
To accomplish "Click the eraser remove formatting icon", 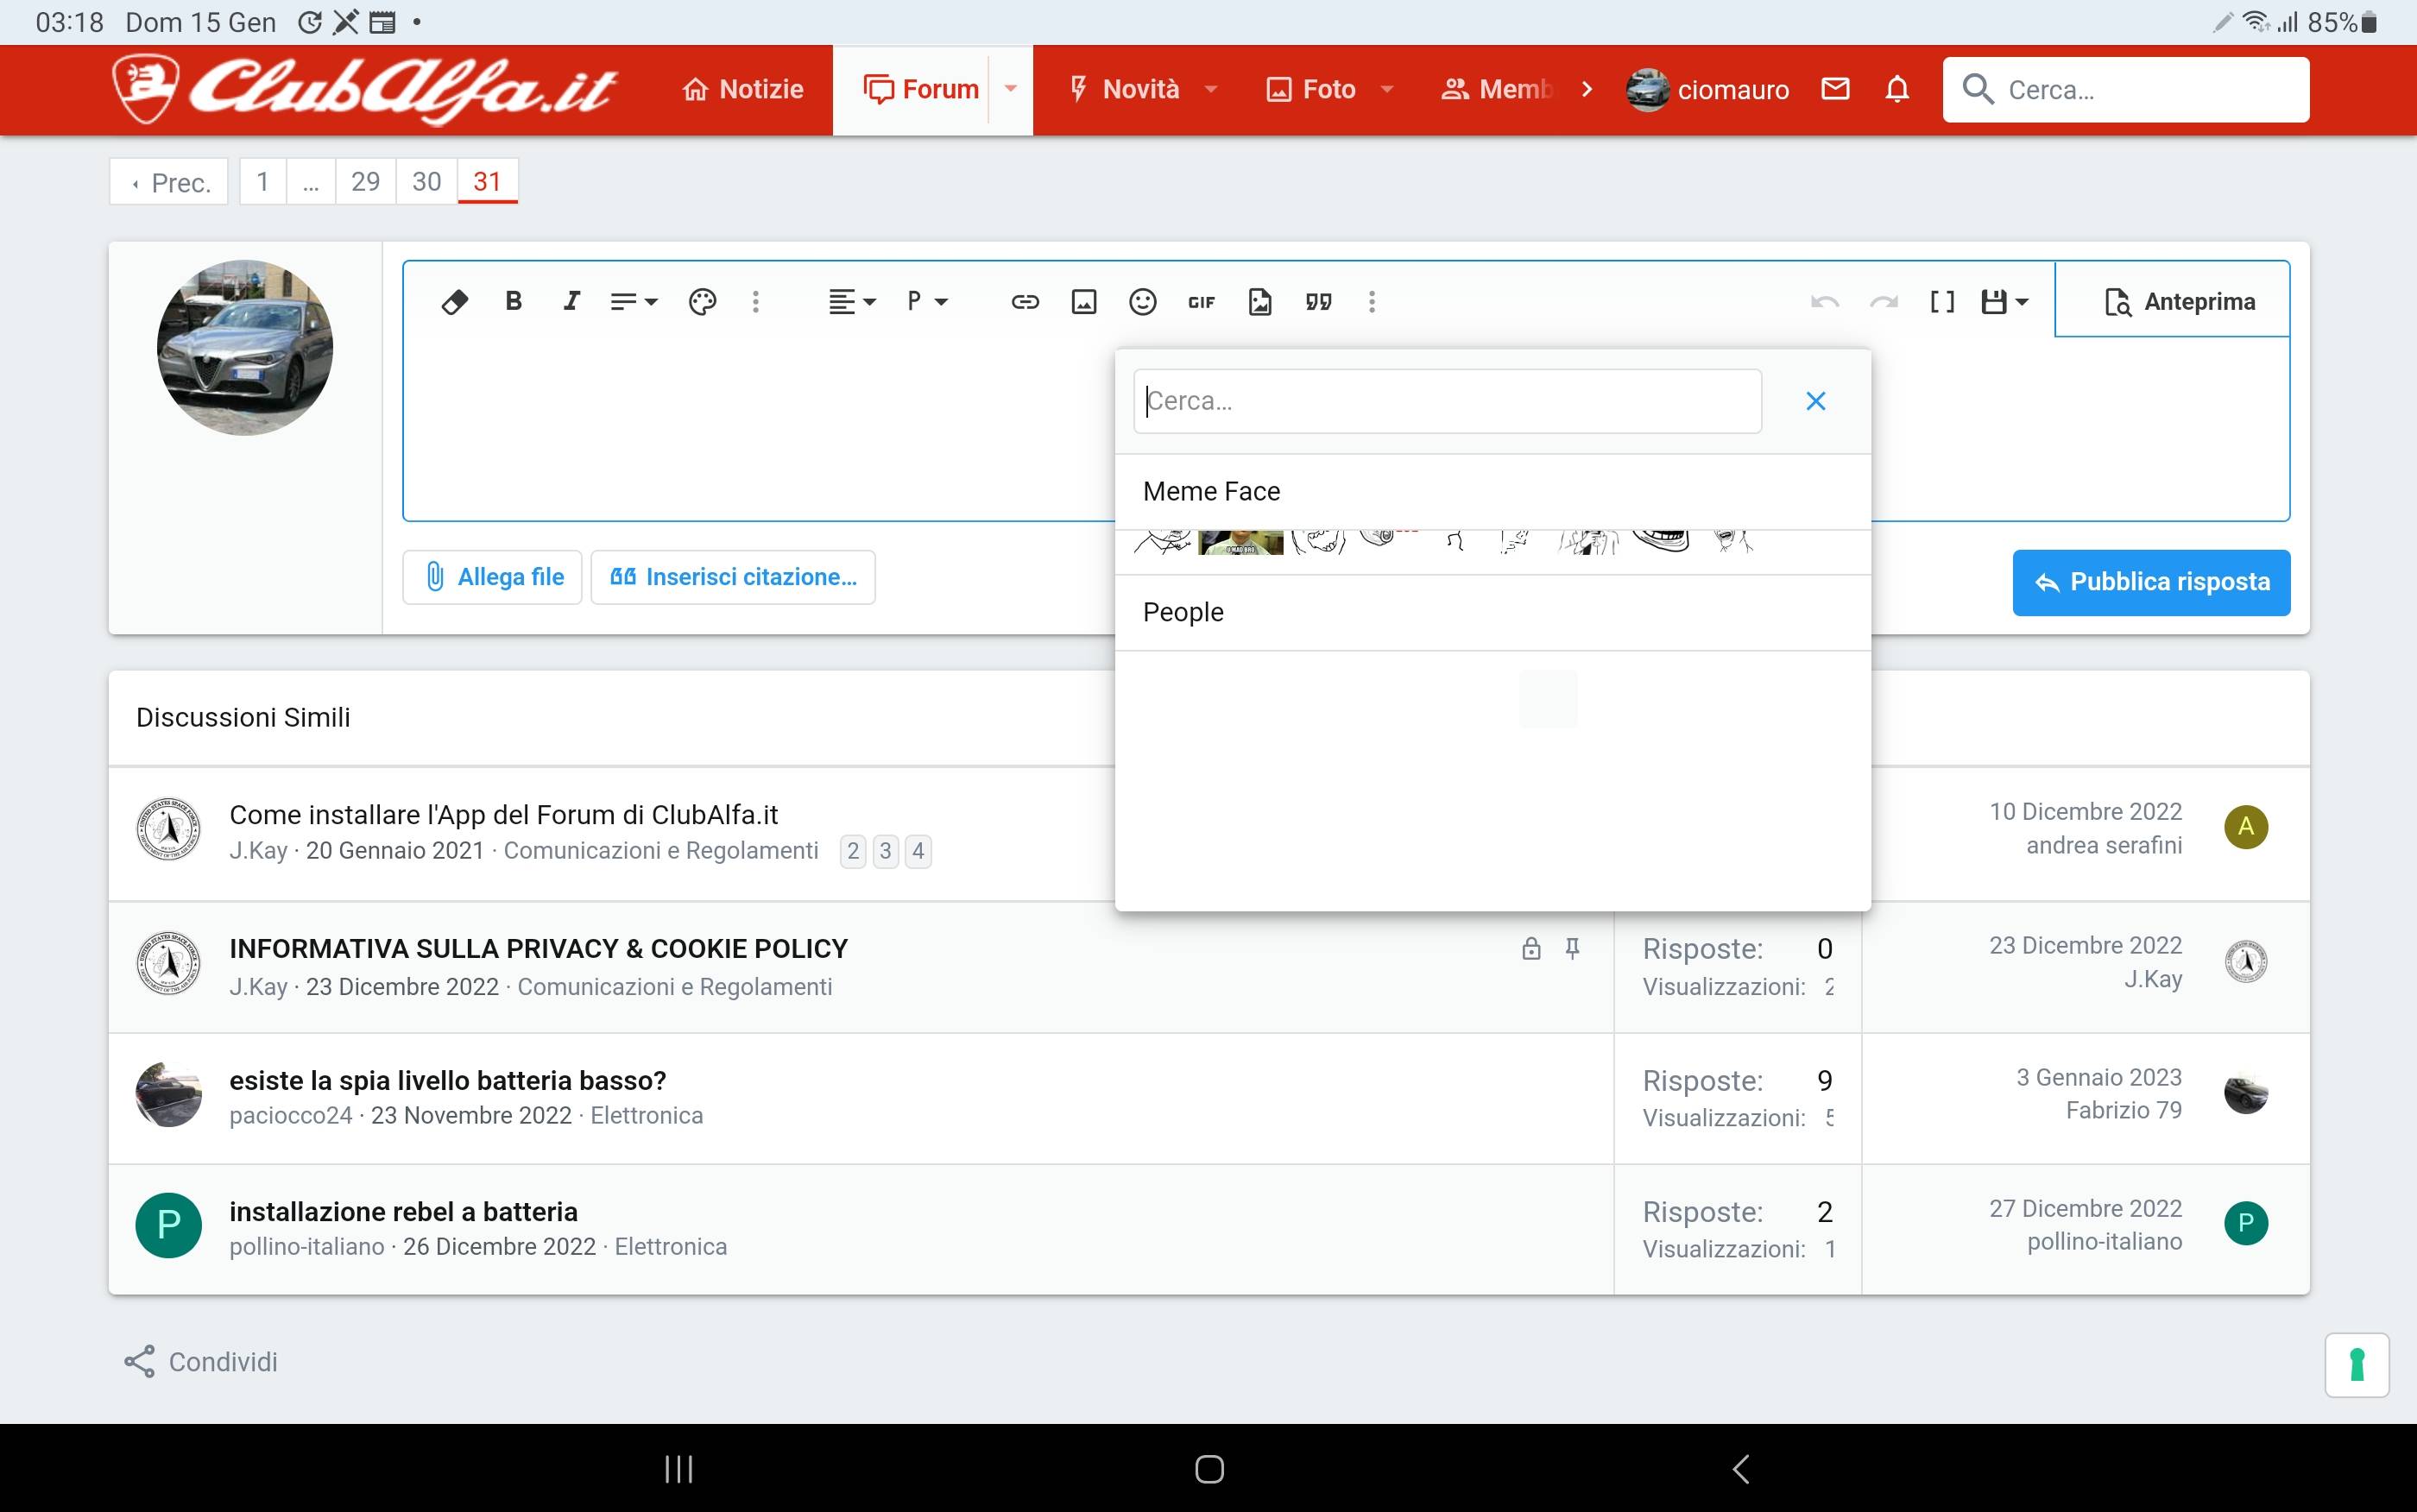I will (455, 301).
